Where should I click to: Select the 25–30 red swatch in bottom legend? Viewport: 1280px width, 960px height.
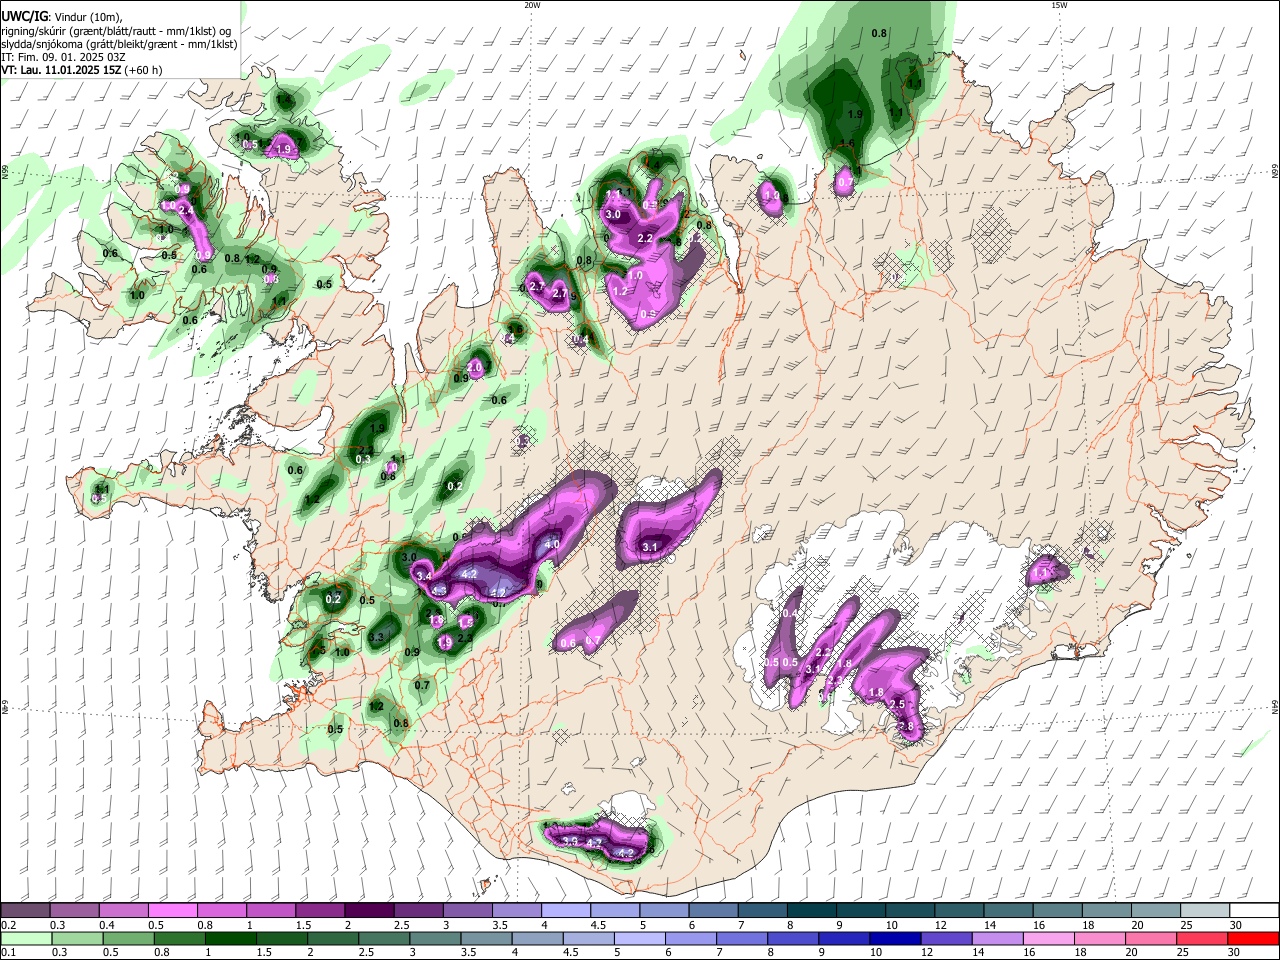[1203, 938]
